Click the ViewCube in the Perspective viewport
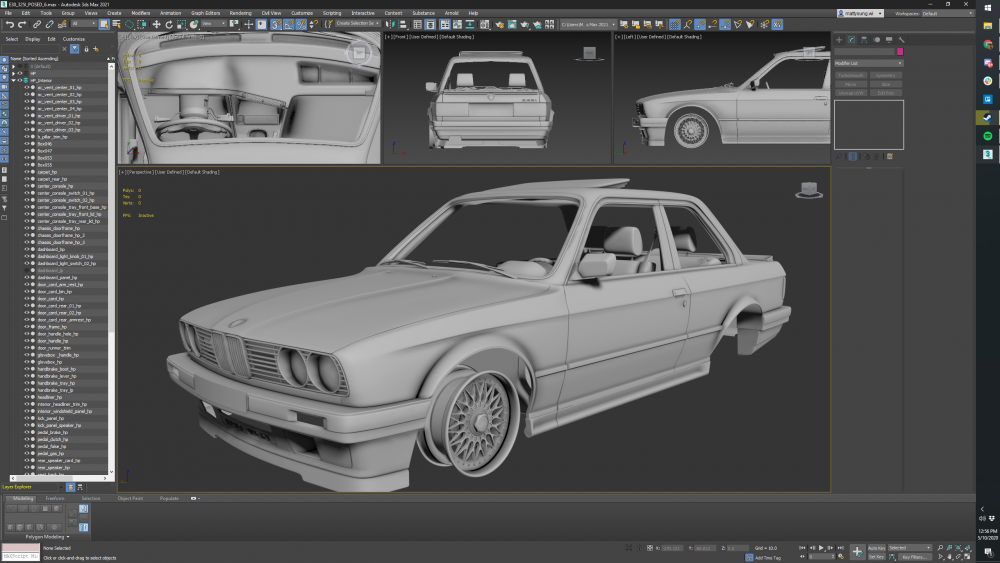The image size is (1000, 563). (809, 190)
